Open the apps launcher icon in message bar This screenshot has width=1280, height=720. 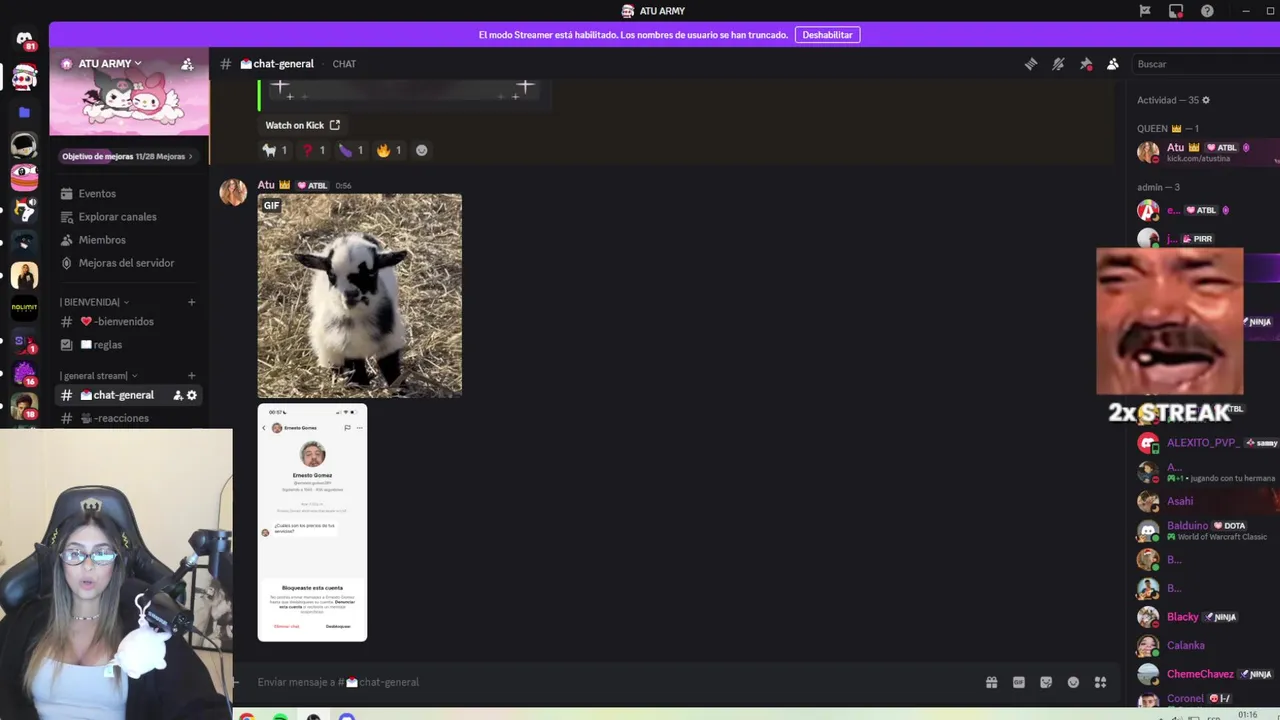(x=1100, y=682)
